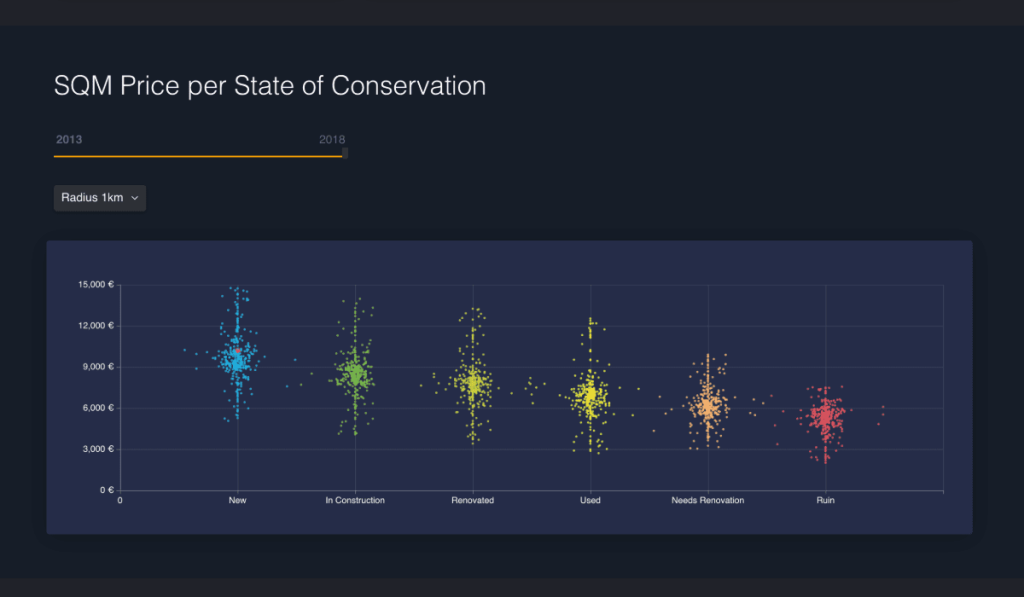The height and width of the screenshot is (597, 1024).
Task: Click the 0 € origin label
Action: point(106,490)
